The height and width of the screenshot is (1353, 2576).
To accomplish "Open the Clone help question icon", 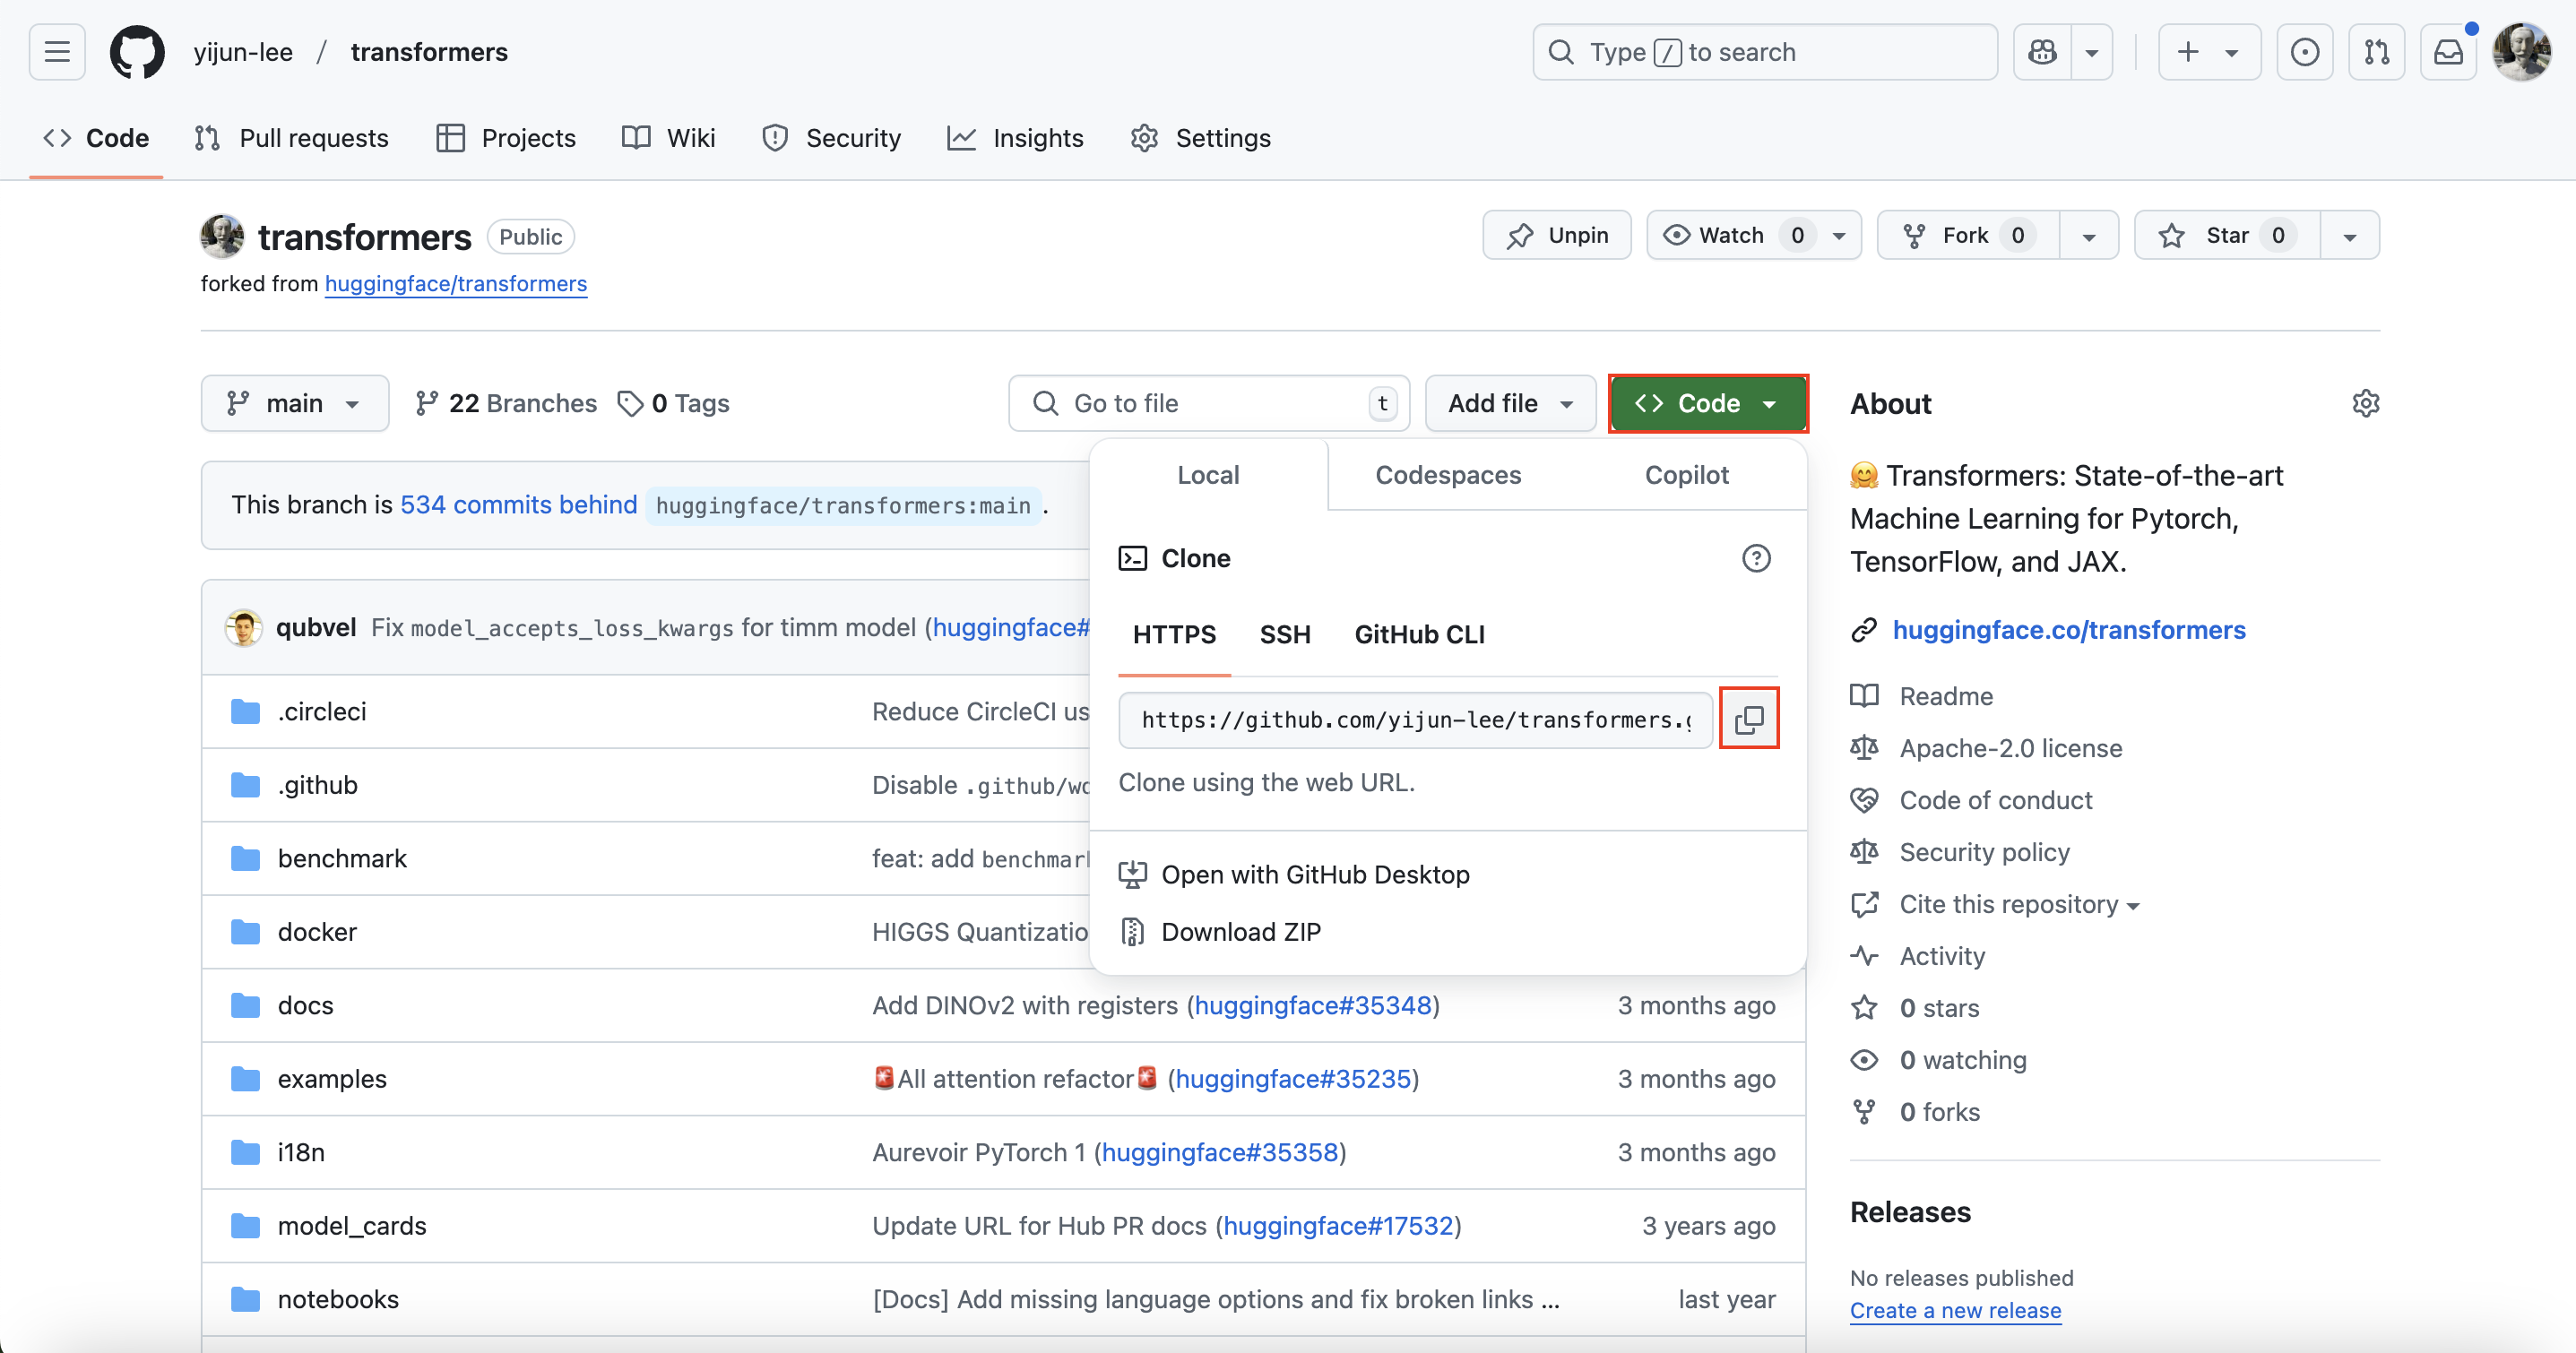I will 1756,558.
